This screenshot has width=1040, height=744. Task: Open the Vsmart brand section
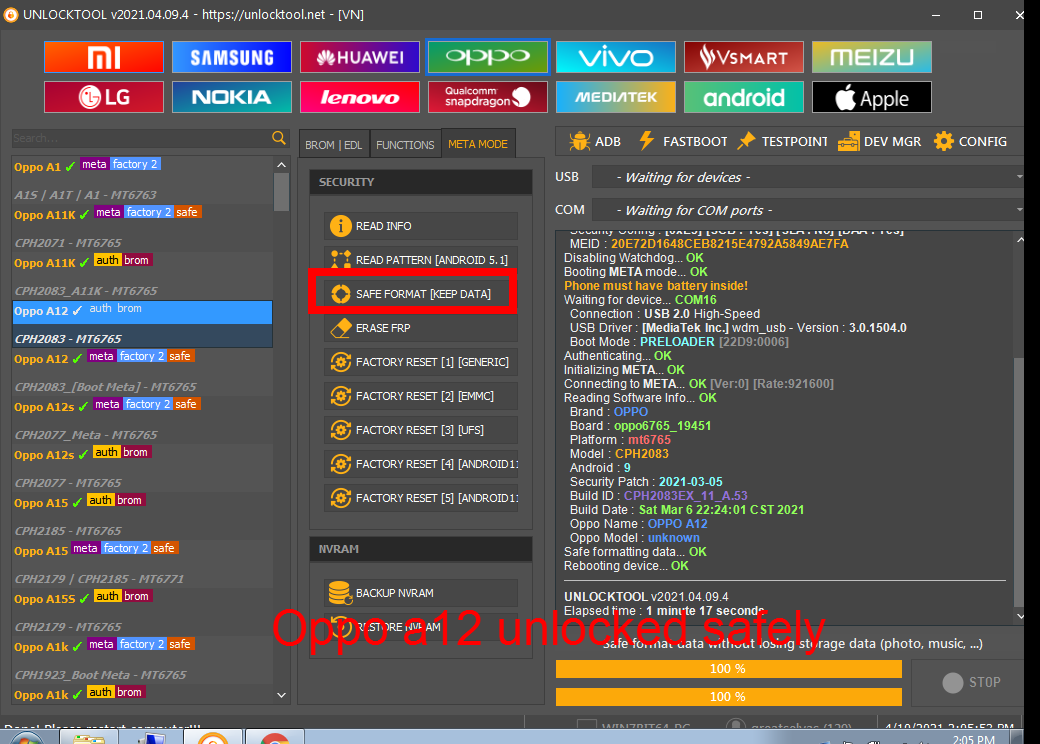coord(744,57)
